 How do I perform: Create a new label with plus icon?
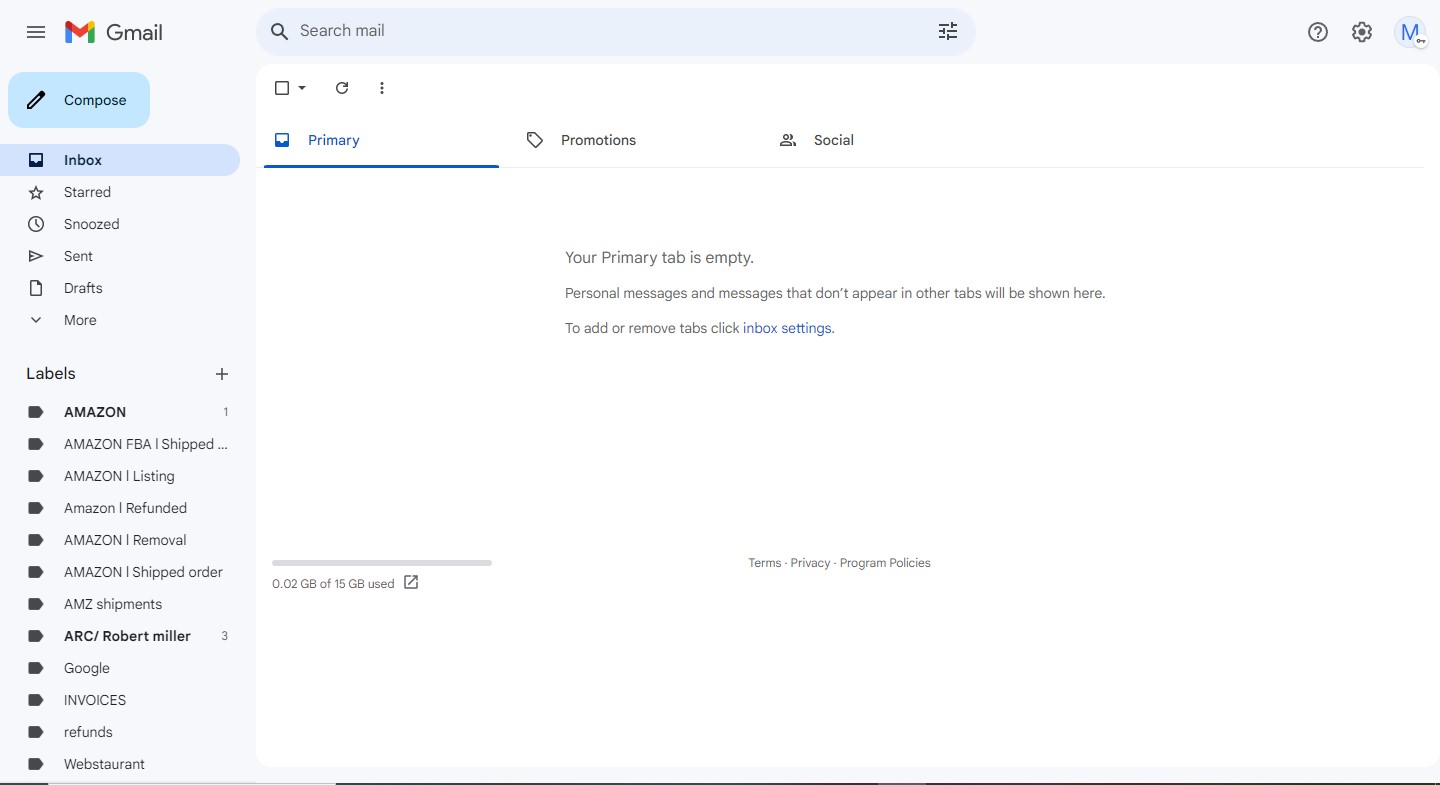point(222,374)
